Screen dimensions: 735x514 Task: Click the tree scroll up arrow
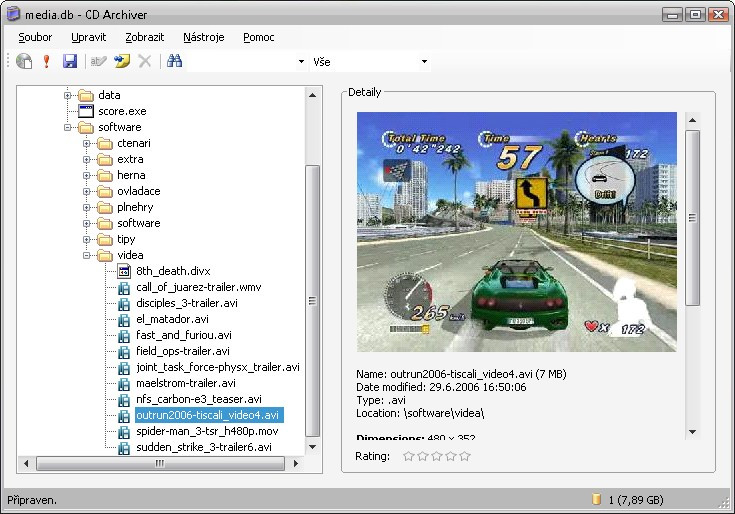pos(312,95)
